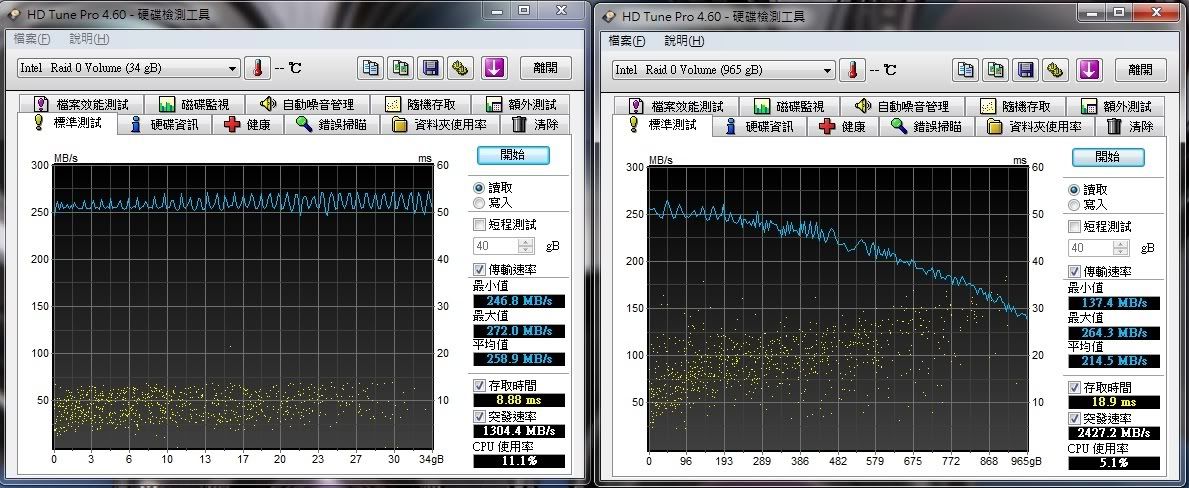This screenshot has width=1189, height=488.
Task: Copy screenshot to clipboard in right window
Action: pos(996,70)
